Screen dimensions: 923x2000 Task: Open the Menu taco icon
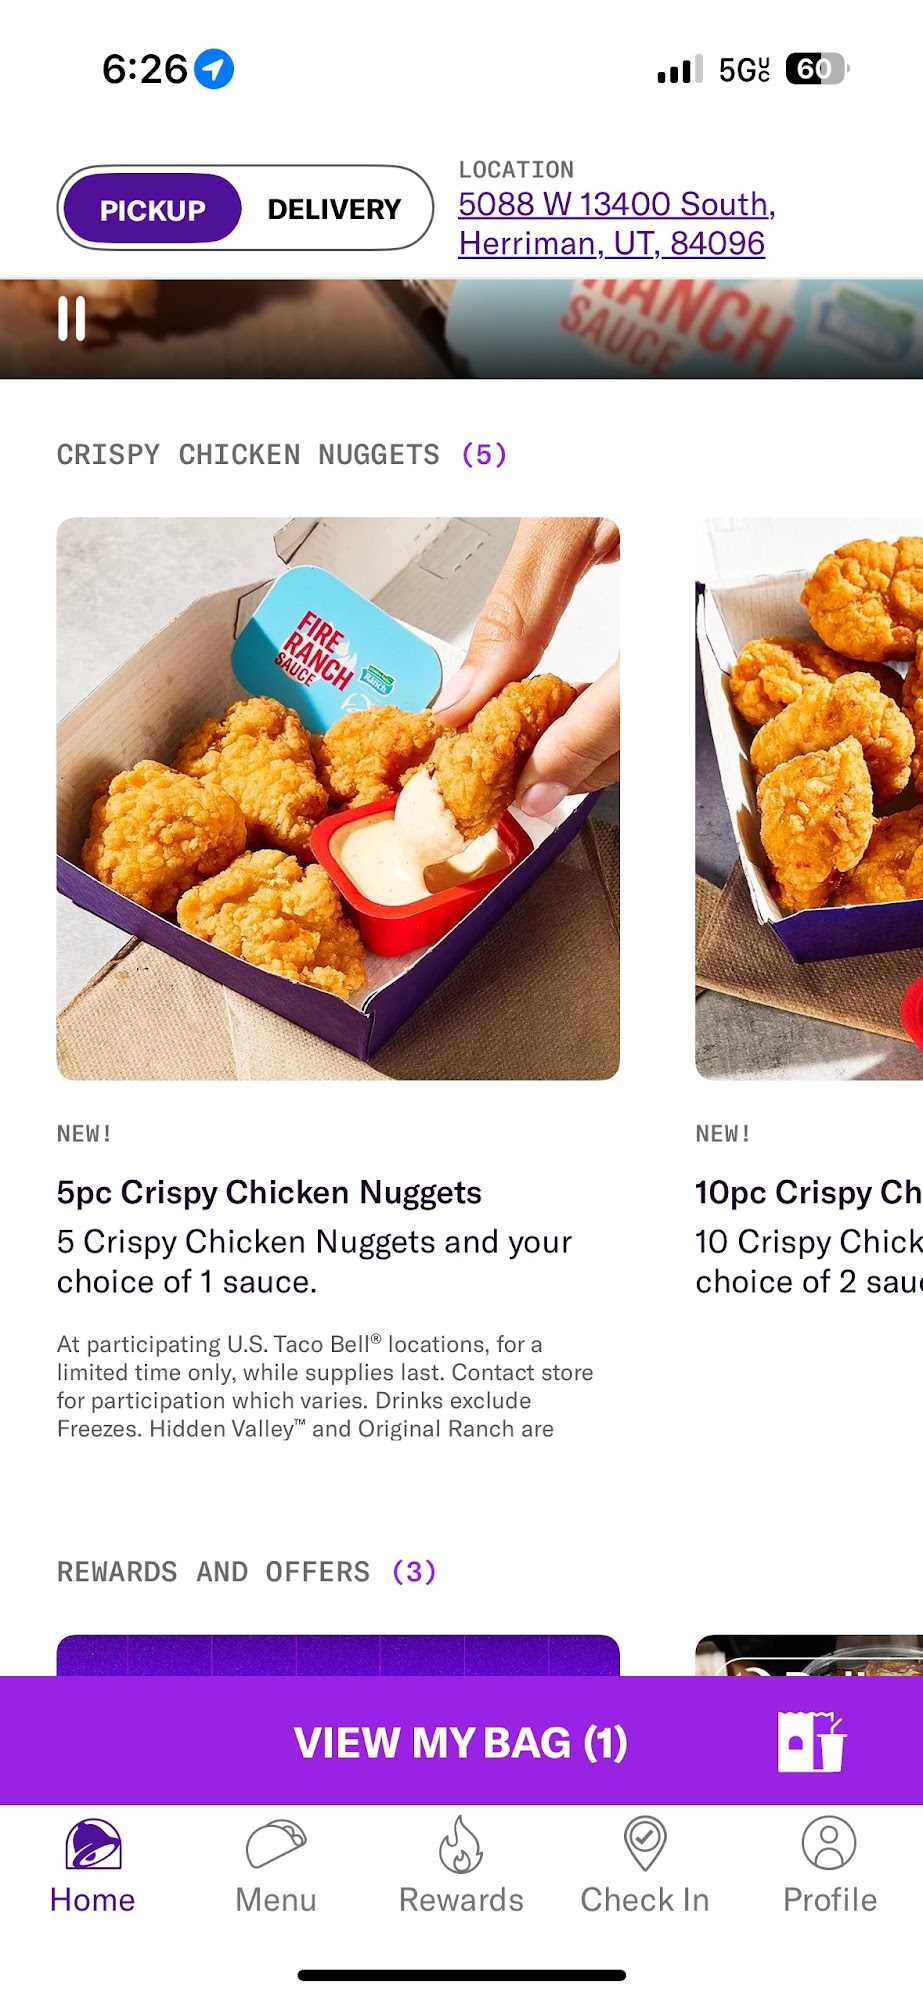pos(276,1844)
